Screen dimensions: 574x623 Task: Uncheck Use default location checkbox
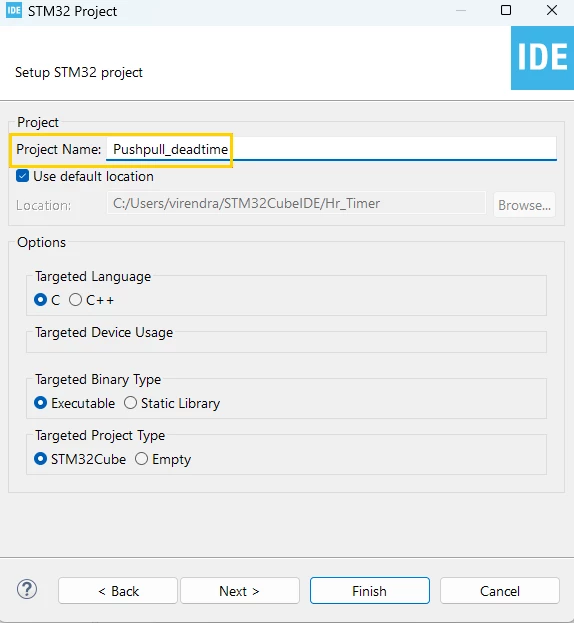pyautogui.click(x=22, y=176)
